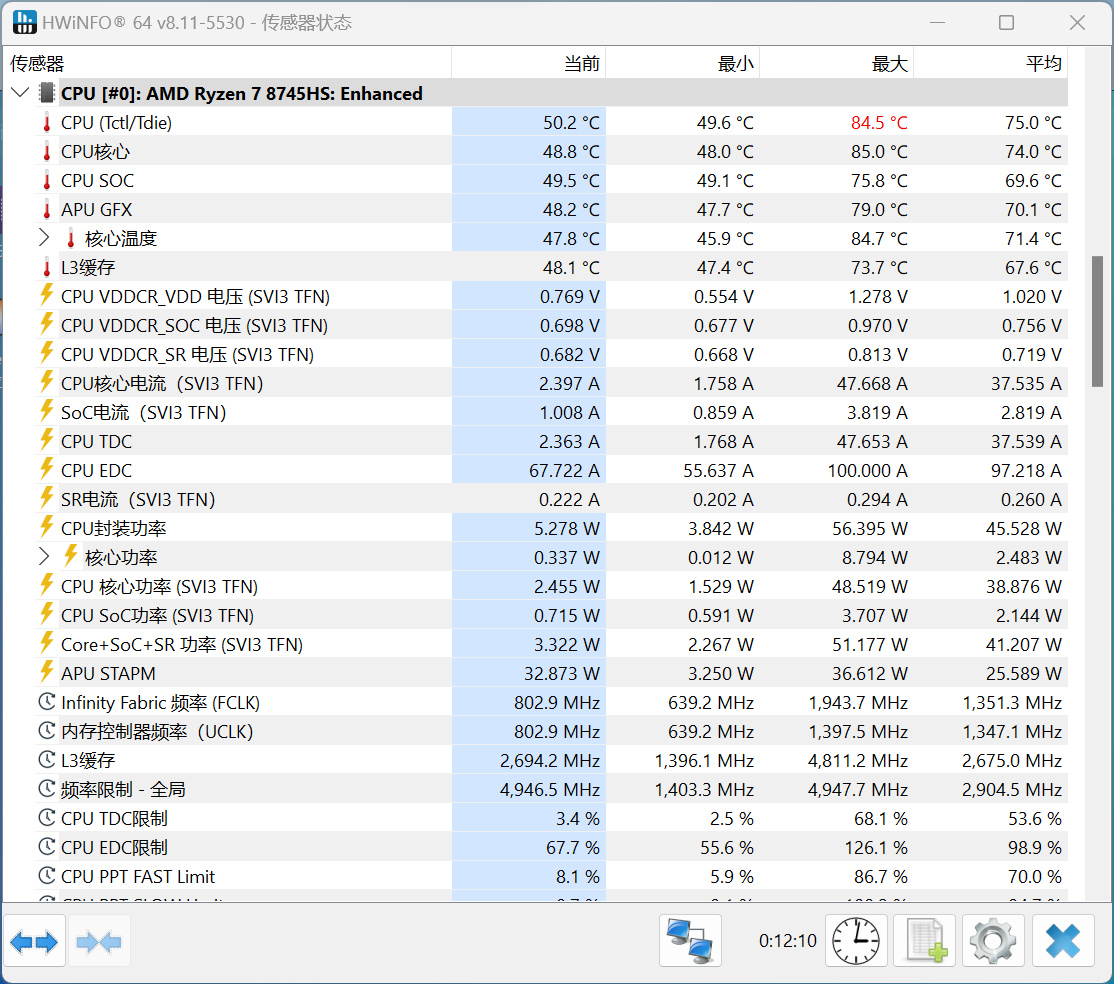Click the 56.395 W package power maximum
Image resolution: width=1114 pixels, height=984 pixels.
pyautogui.click(x=870, y=529)
